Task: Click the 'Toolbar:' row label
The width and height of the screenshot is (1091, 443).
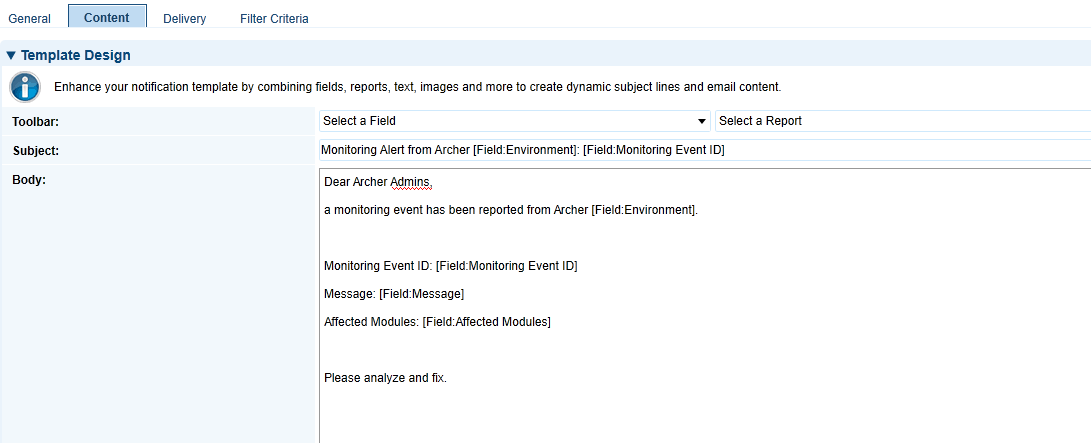Action: pyautogui.click(x=35, y=122)
